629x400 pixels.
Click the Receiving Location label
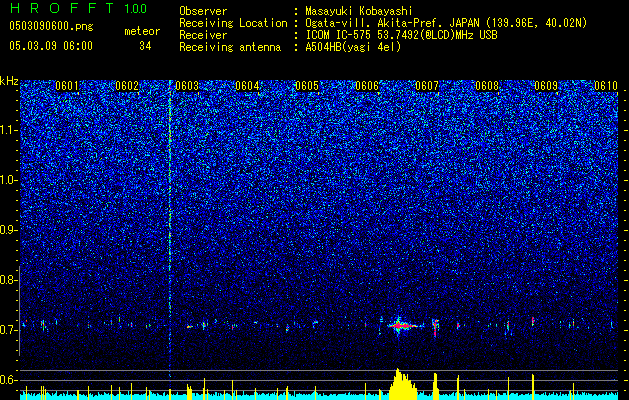(x=233, y=23)
